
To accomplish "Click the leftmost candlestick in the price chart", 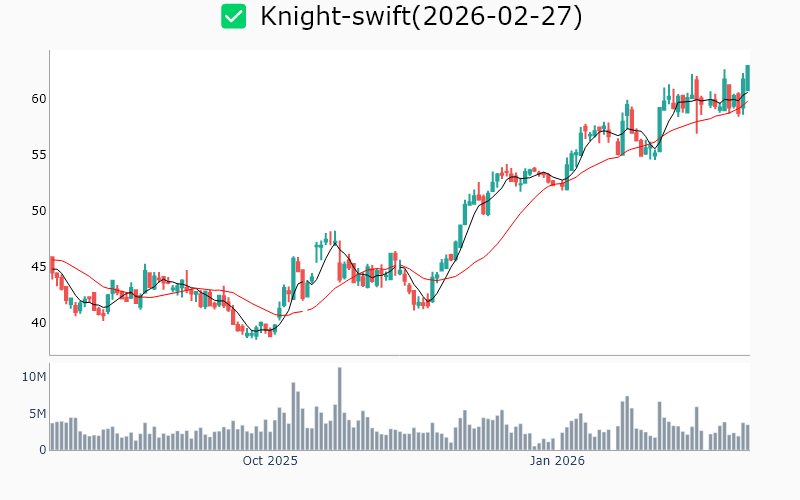I will 53,268.
